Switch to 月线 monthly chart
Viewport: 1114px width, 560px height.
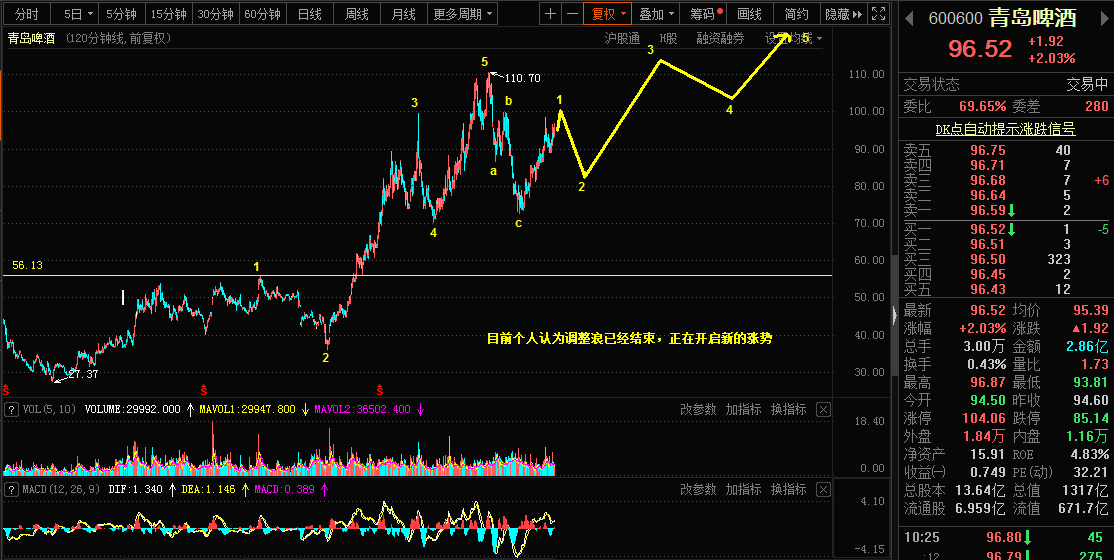pyautogui.click(x=404, y=14)
